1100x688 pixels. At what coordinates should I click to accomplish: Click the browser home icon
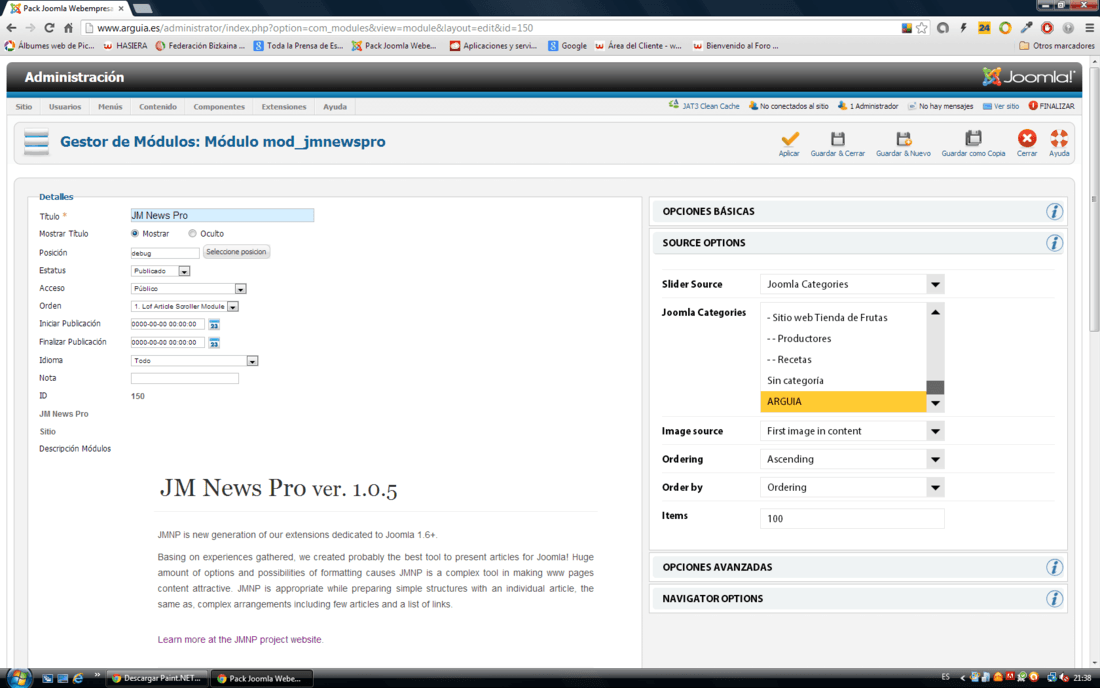click(x=68, y=28)
